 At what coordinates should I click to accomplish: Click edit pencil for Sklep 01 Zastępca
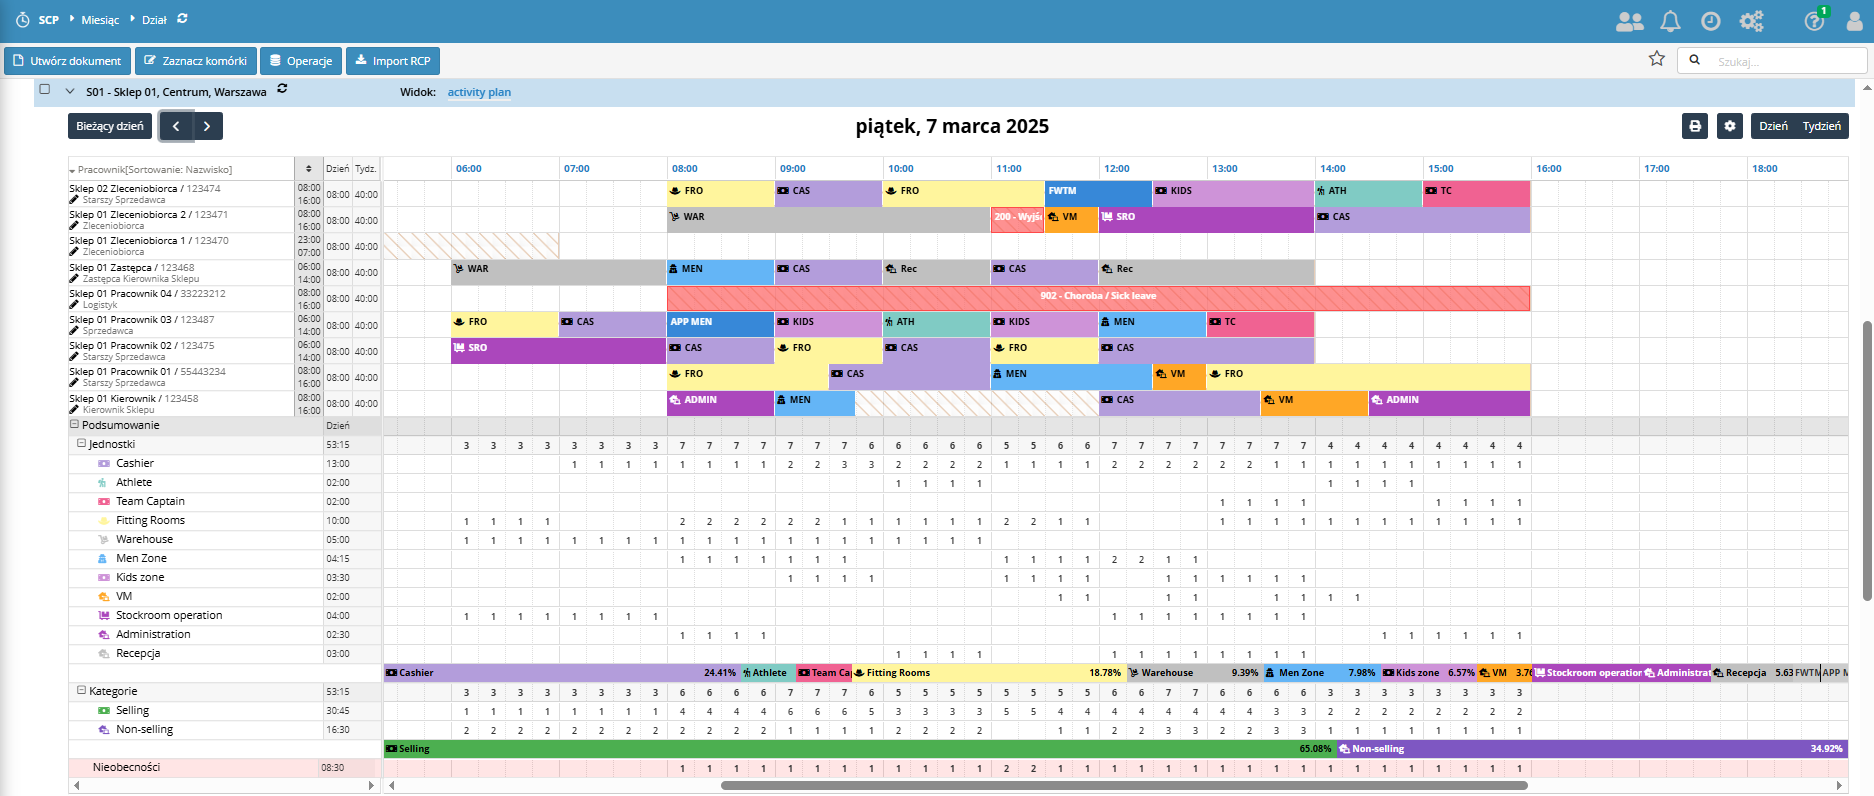[74, 279]
